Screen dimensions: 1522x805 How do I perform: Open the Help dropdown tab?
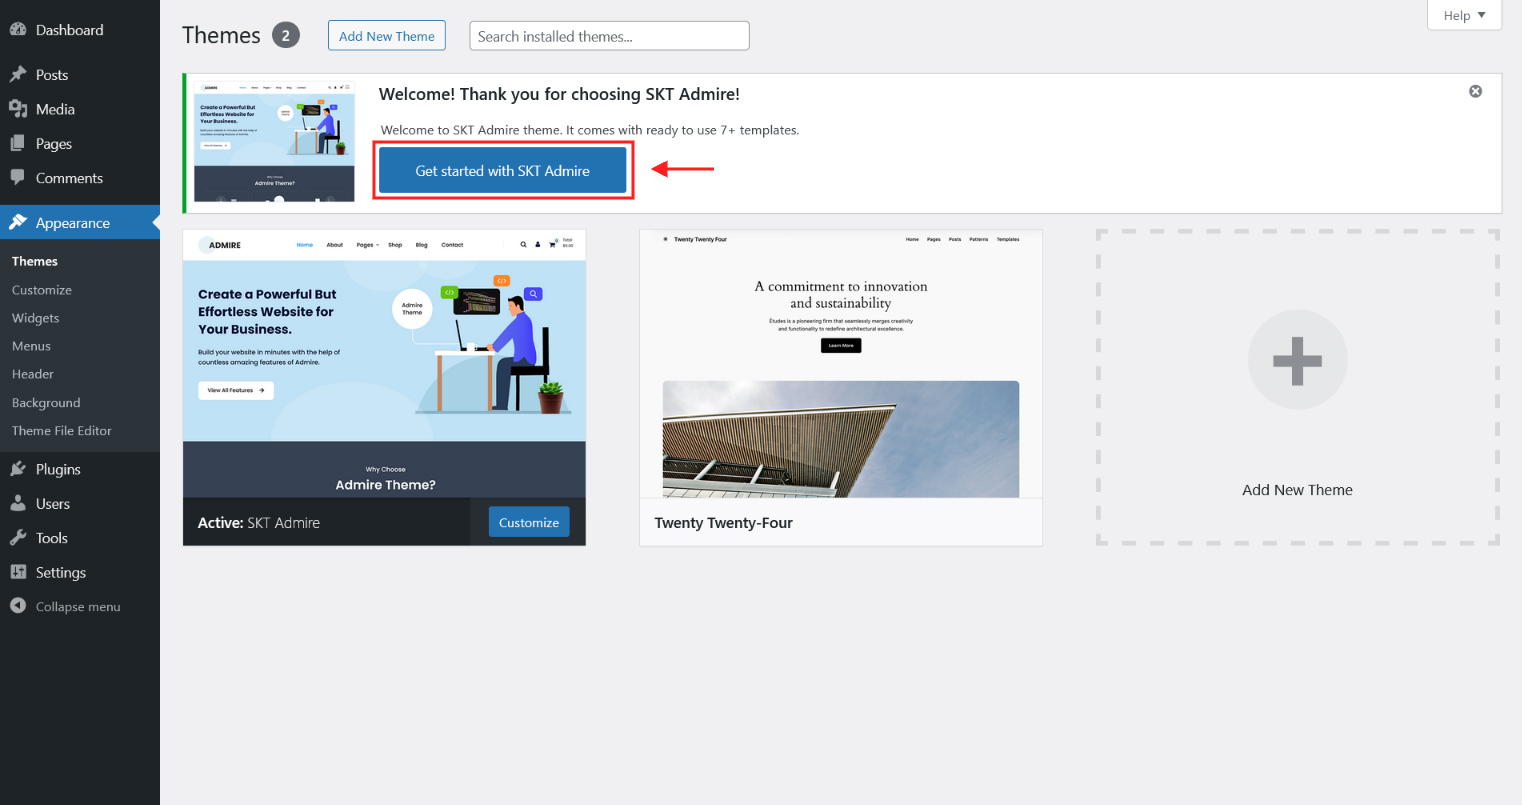[1464, 15]
